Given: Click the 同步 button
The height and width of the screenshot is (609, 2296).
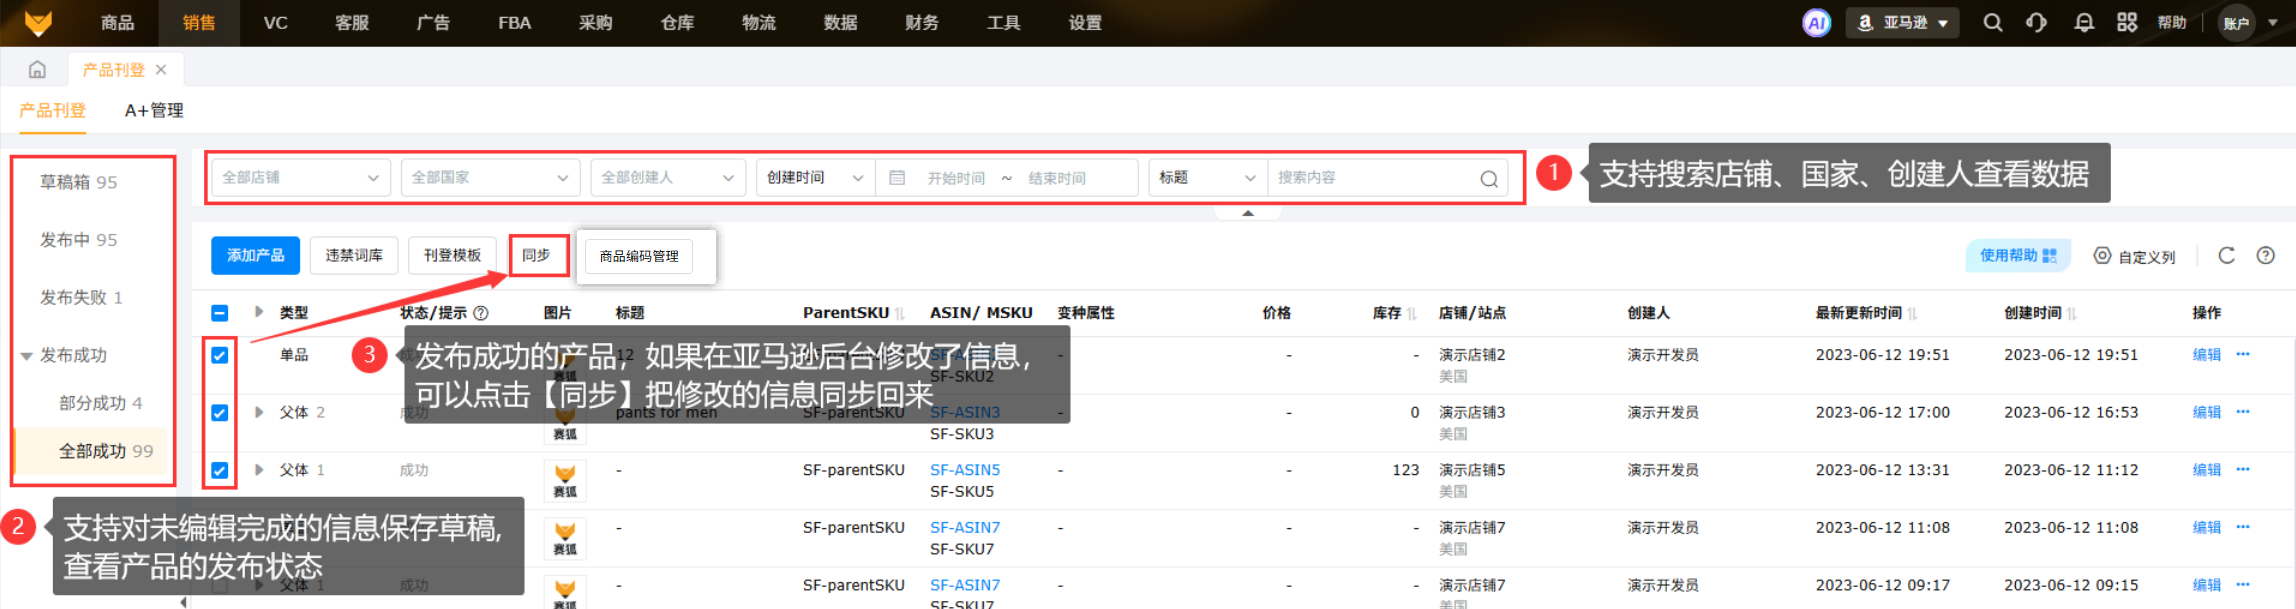Looking at the screenshot, I should (x=537, y=256).
